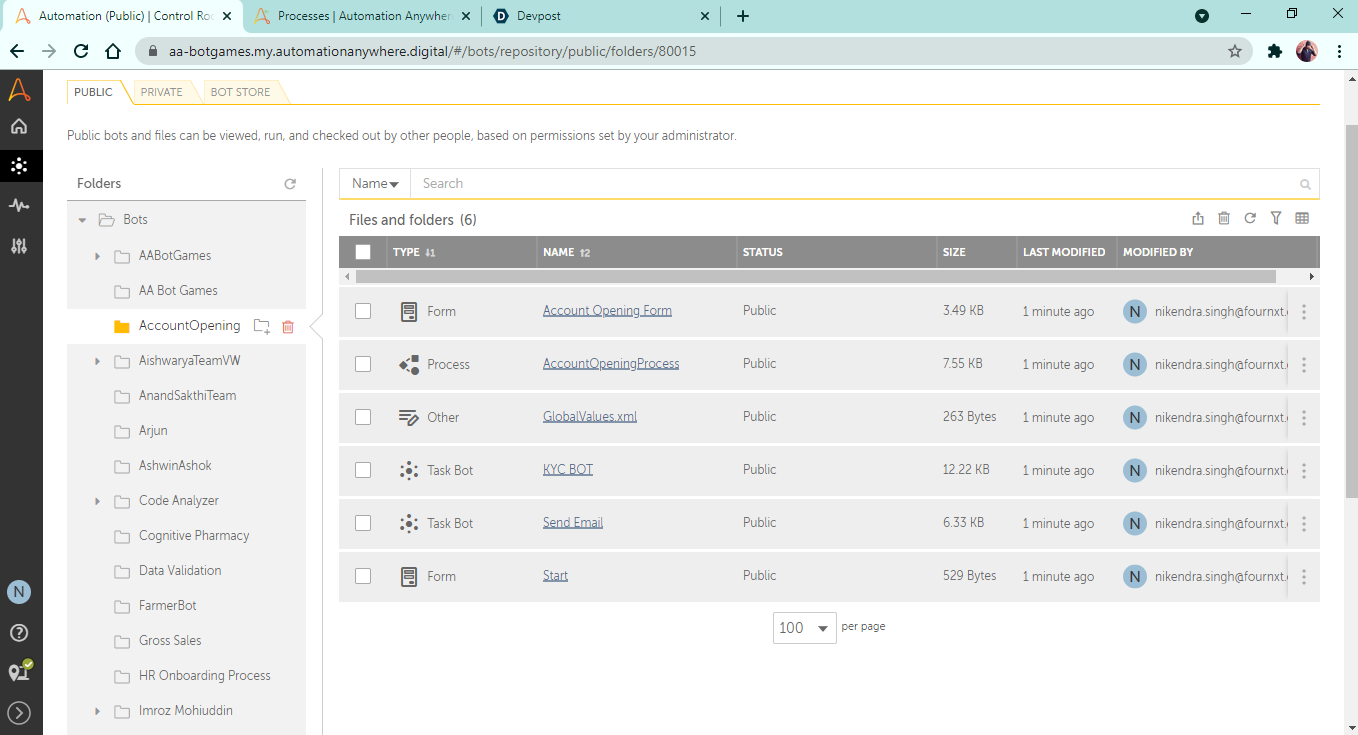
Task: Sort the table by NAME column
Action: tap(566, 252)
